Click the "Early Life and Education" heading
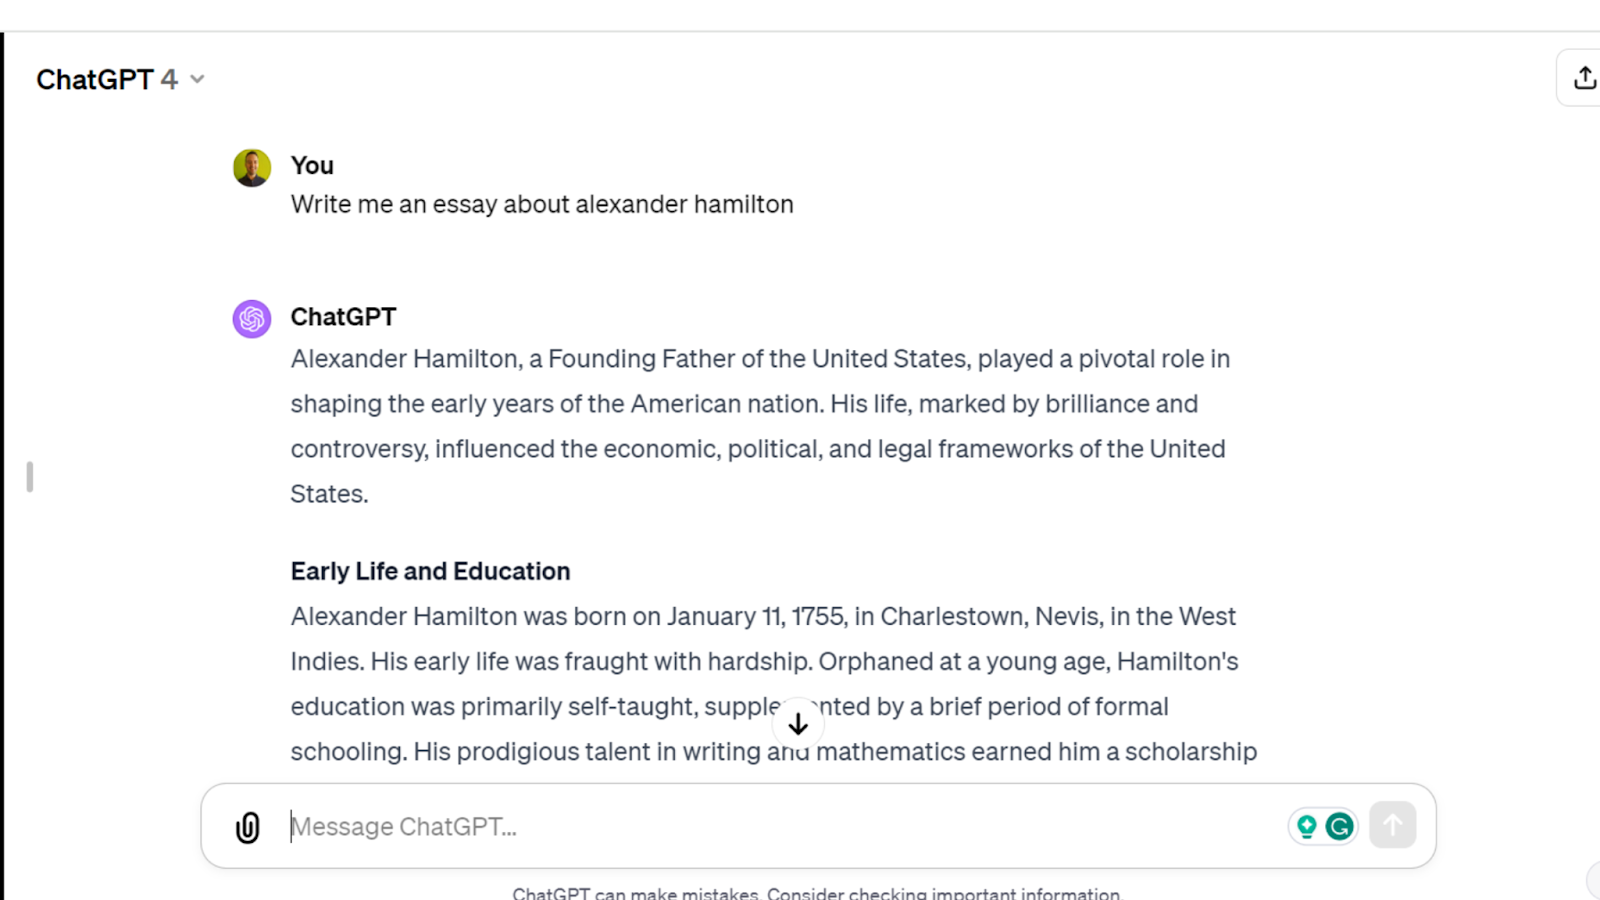1600x900 pixels. (430, 571)
